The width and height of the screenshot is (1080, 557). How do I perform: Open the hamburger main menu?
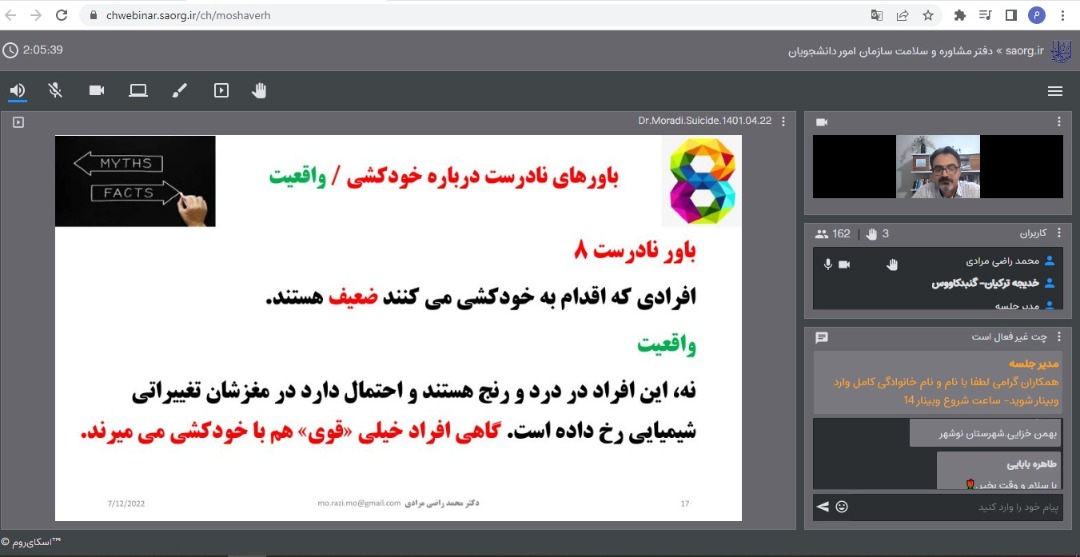pos(1054,91)
